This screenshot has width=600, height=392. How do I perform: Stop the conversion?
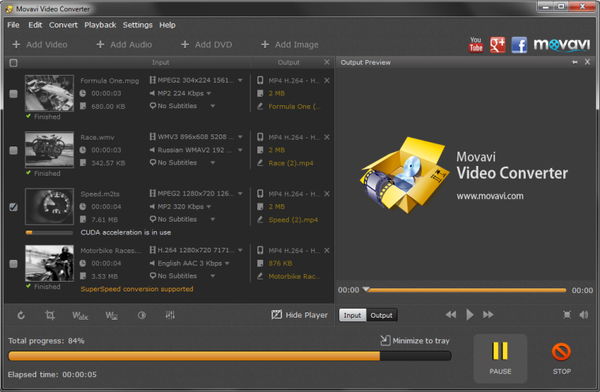pos(561,358)
